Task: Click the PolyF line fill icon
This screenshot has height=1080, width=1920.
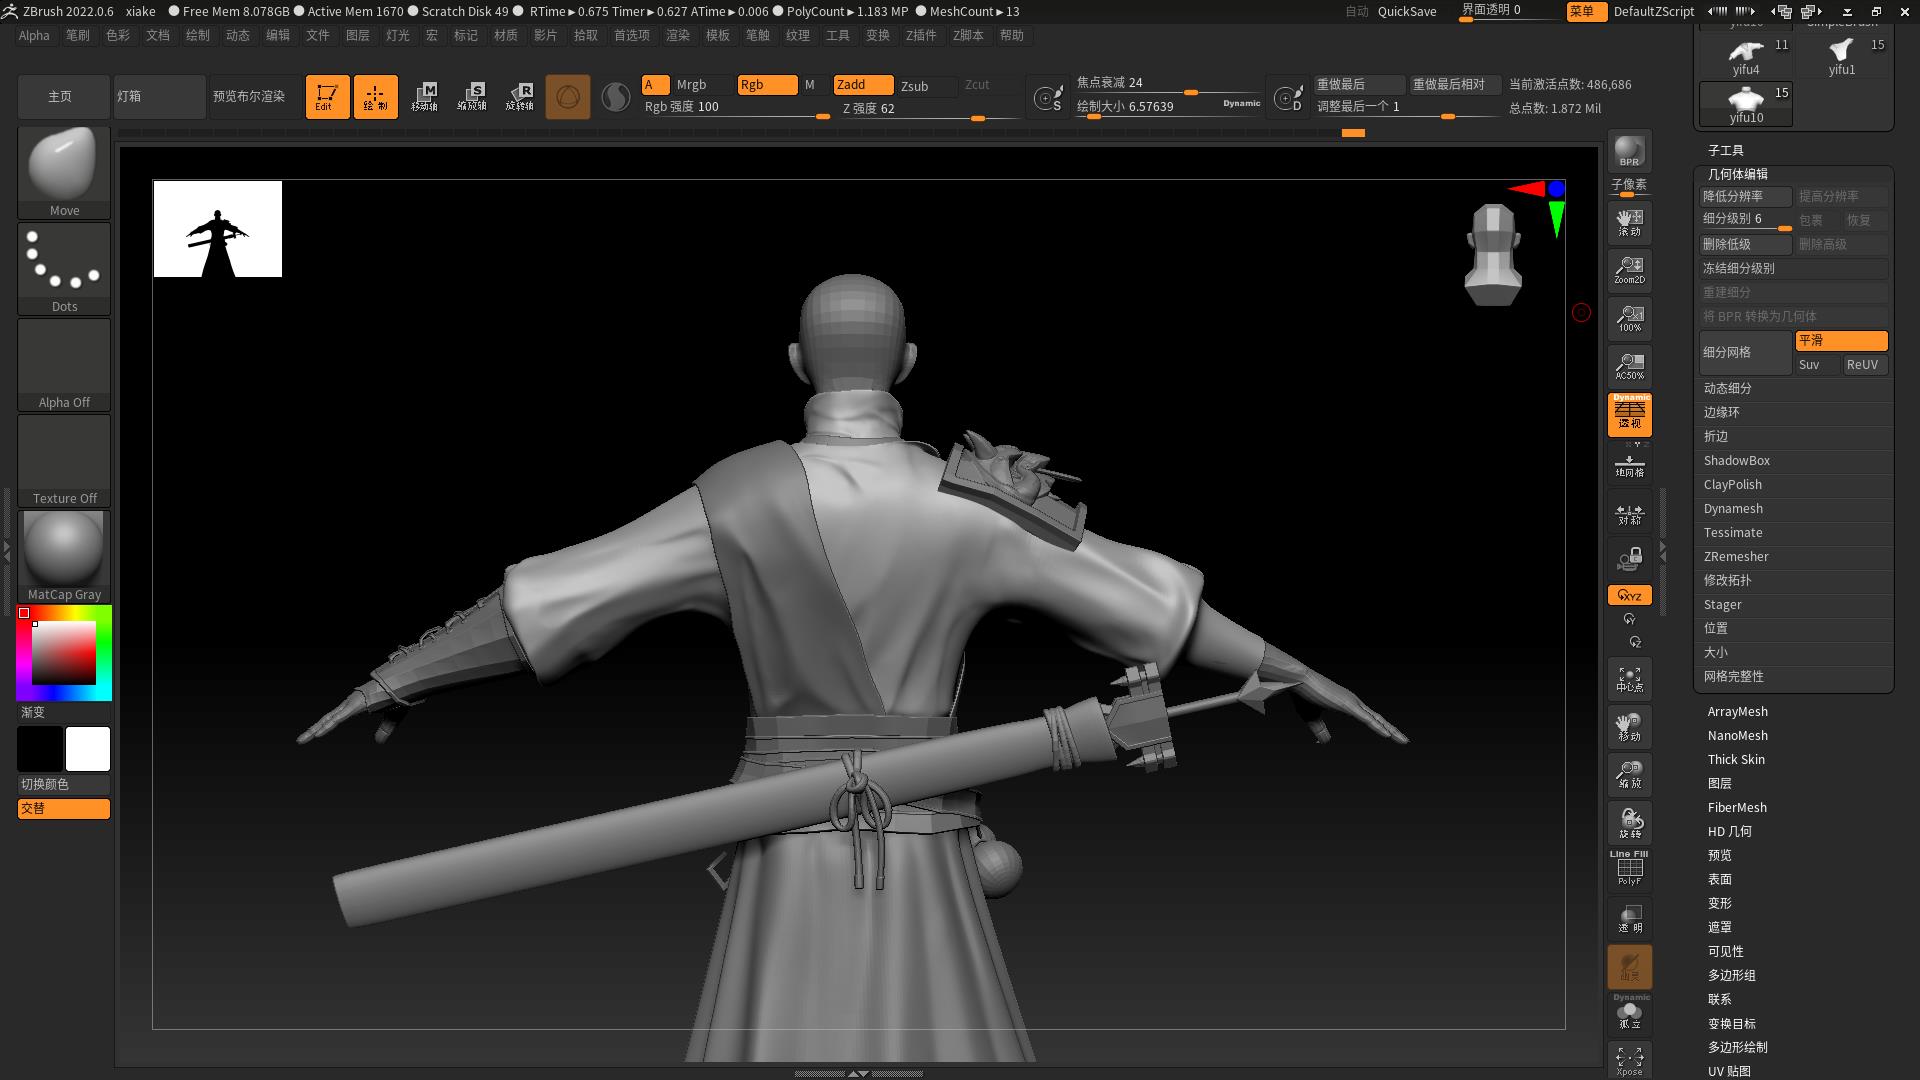Action: tap(1629, 868)
